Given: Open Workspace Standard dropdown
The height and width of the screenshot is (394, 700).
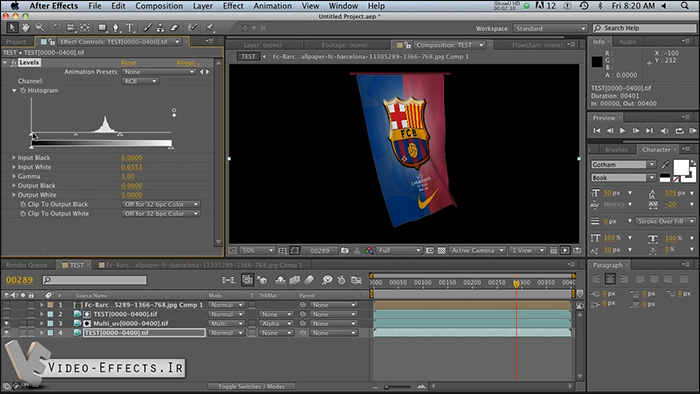Looking at the screenshot, I should [550, 28].
